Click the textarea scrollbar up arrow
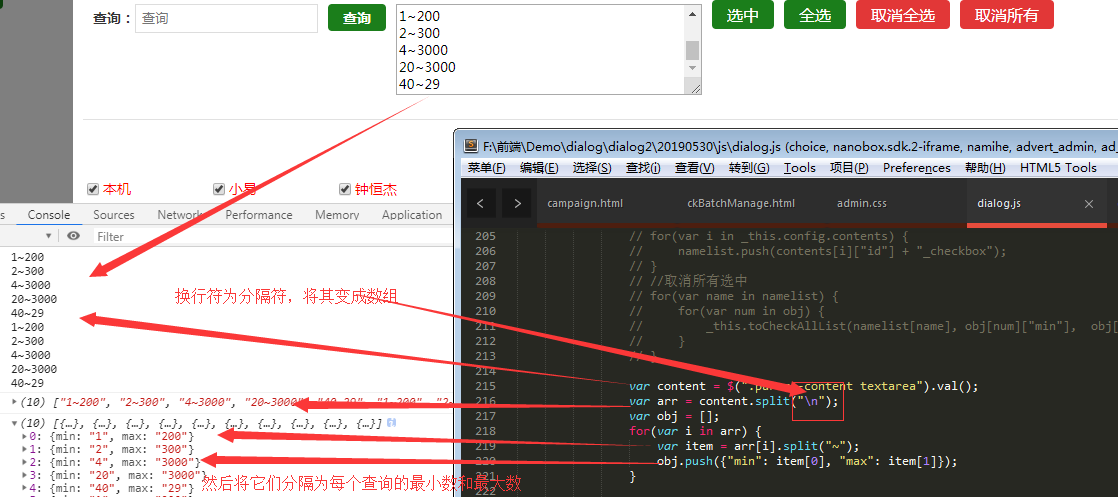 click(692, 14)
